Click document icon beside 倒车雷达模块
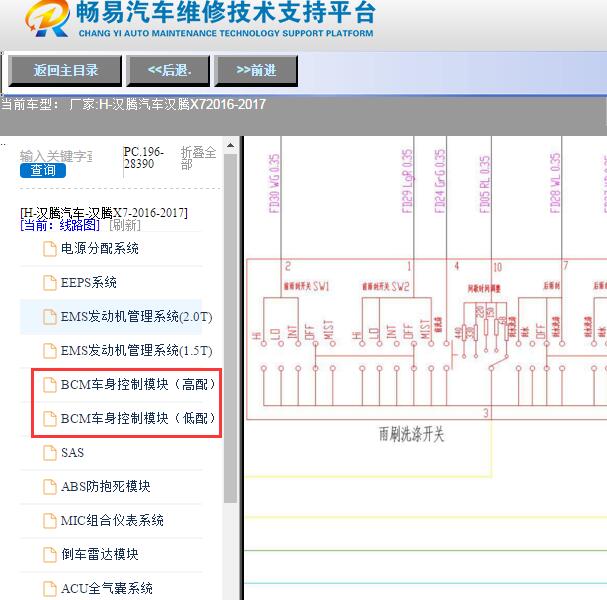 pos(50,554)
